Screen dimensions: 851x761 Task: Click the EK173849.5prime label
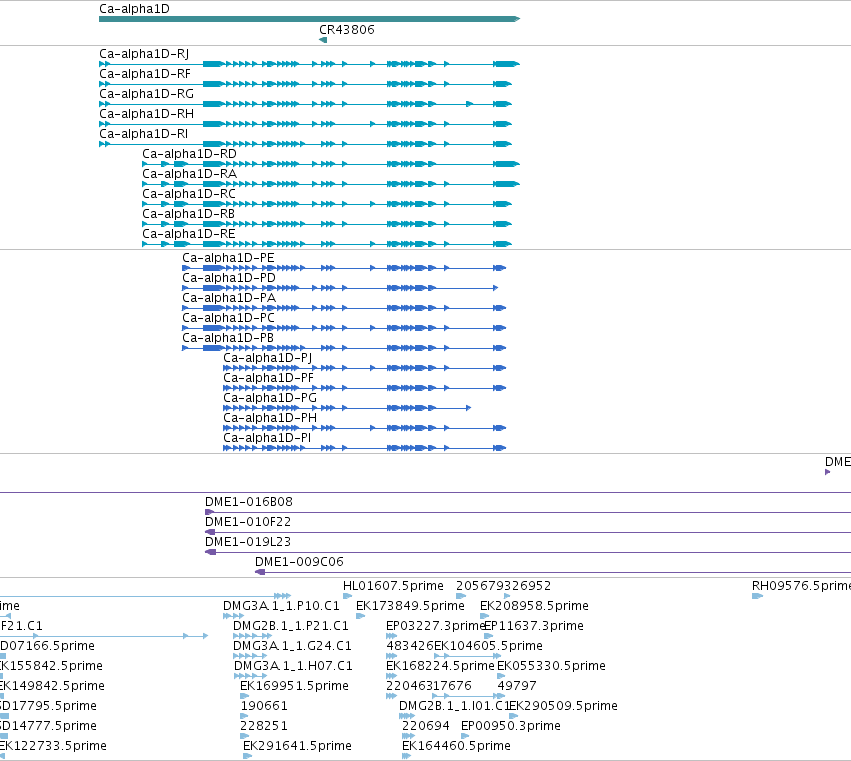click(410, 606)
